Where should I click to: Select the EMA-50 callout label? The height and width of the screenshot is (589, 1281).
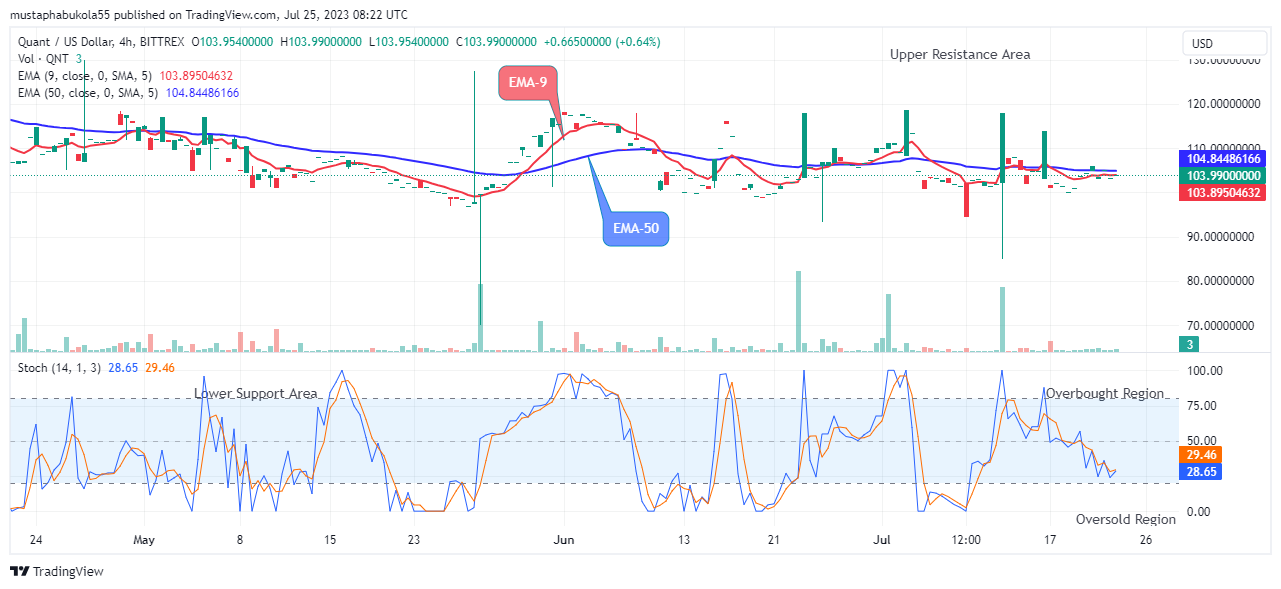[635, 229]
